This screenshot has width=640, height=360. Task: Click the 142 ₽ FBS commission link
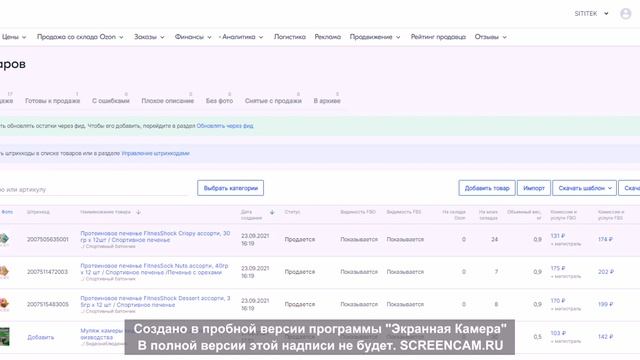(x=605, y=337)
